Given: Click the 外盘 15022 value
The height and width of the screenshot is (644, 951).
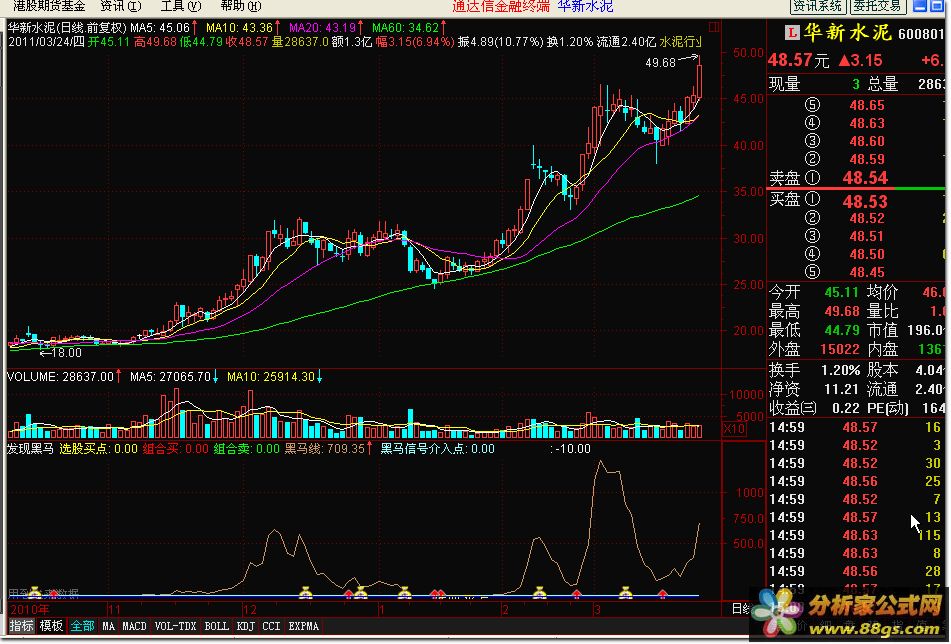Looking at the screenshot, I should 839,349.
